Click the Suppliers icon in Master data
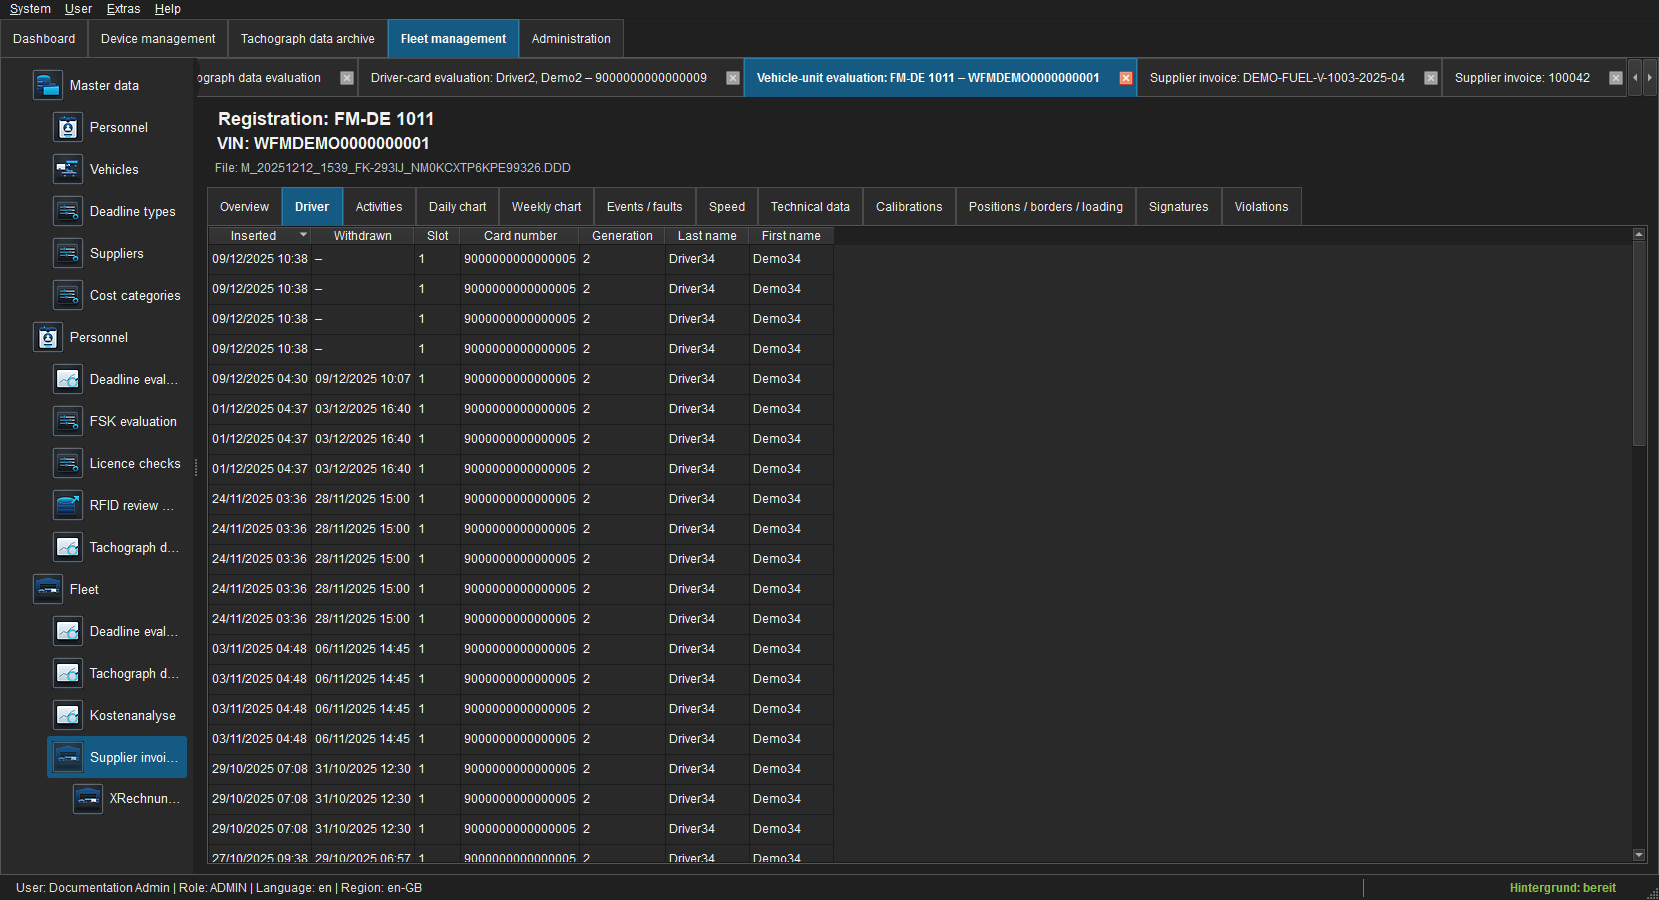This screenshot has height=900, width=1659. pyautogui.click(x=68, y=253)
